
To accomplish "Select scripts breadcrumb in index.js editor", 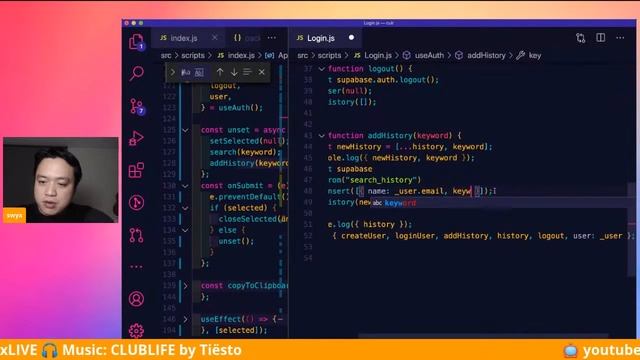I will point(193,56).
